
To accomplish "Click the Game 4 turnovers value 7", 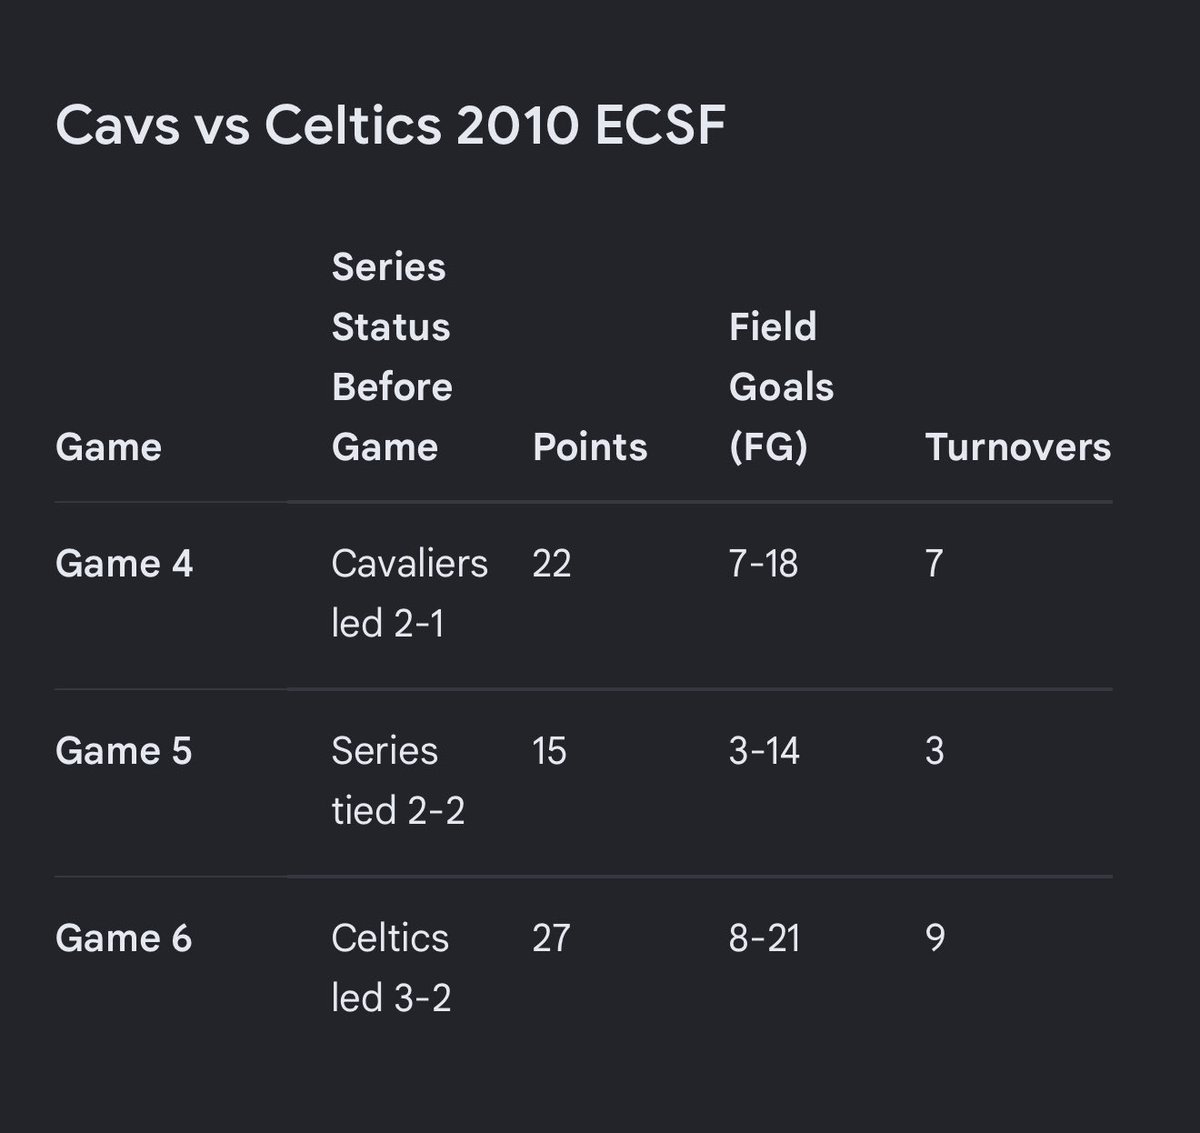I will point(934,564).
